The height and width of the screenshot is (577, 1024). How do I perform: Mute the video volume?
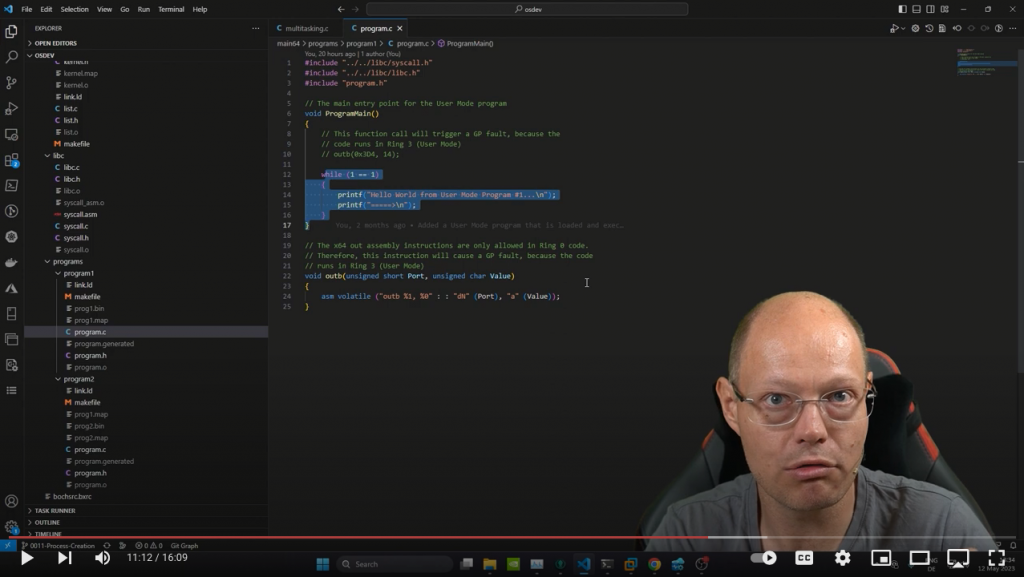click(x=102, y=557)
